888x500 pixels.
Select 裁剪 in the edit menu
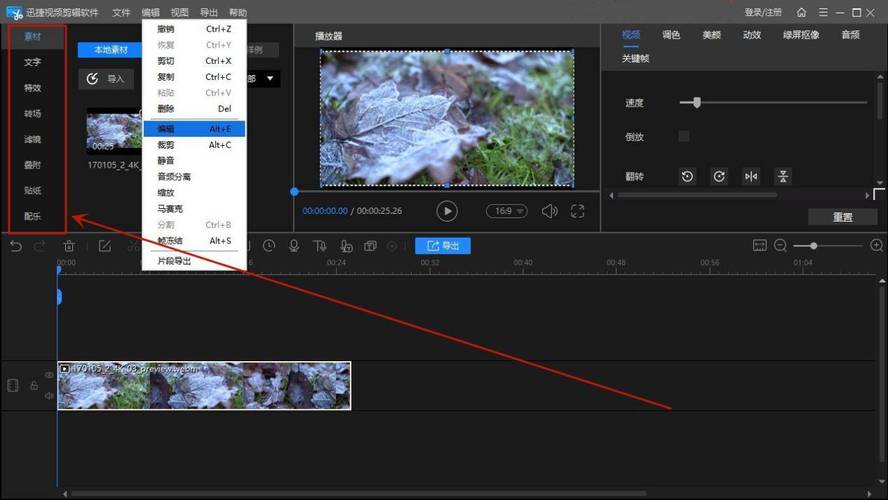point(166,145)
